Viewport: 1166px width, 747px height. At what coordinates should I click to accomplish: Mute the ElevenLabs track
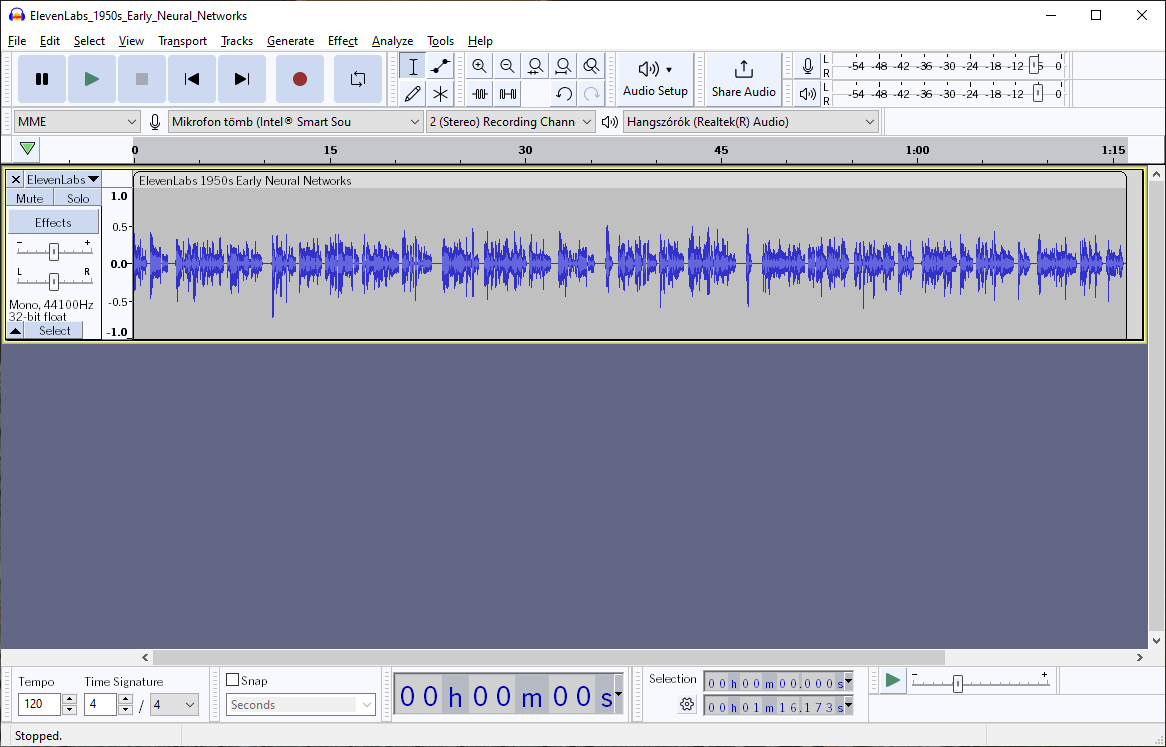(x=28, y=198)
